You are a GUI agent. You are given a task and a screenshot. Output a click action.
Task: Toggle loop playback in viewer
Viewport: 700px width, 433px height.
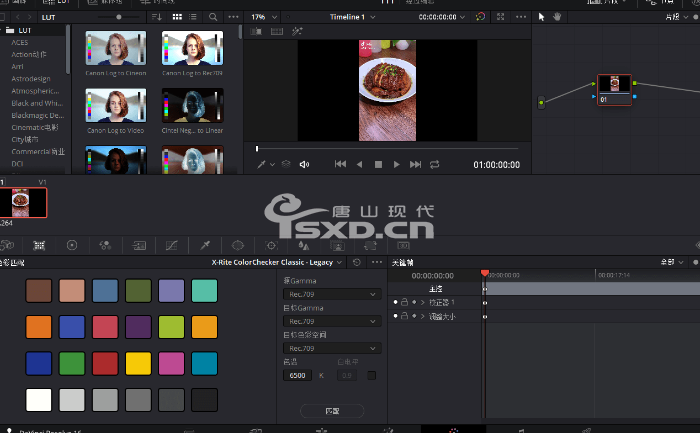(435, 164)
